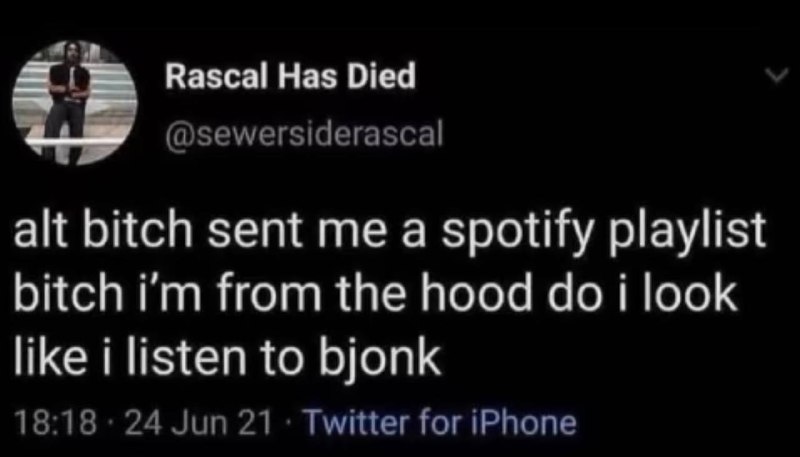800x457 pixels.
Task: Open the 18:18 timestamp
Action: (55, 423)
